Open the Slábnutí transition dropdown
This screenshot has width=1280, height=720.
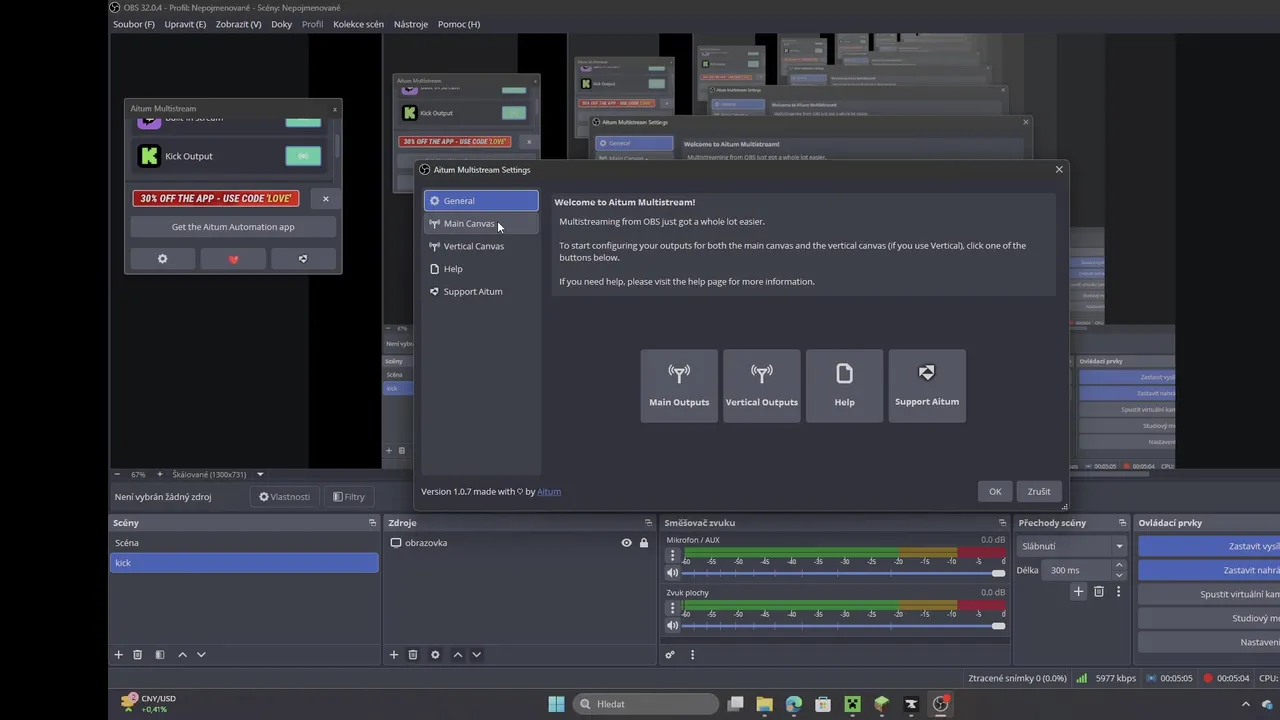(1072, 546)
